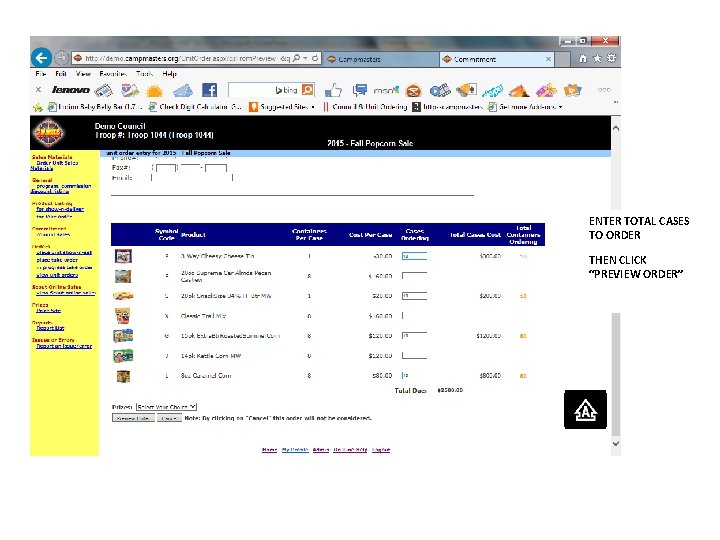This screenshot has height=540, width=720.
Task: Click the Report List sidebar link
Action: coord(50,328)
